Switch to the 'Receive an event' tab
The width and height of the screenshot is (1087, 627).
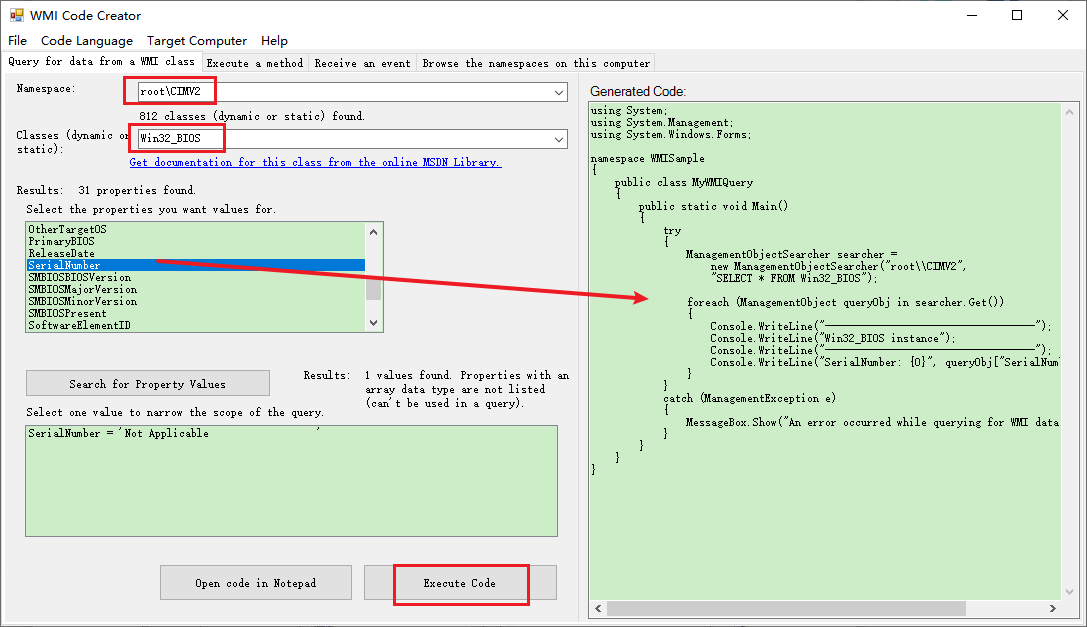[x=361, y=61]
